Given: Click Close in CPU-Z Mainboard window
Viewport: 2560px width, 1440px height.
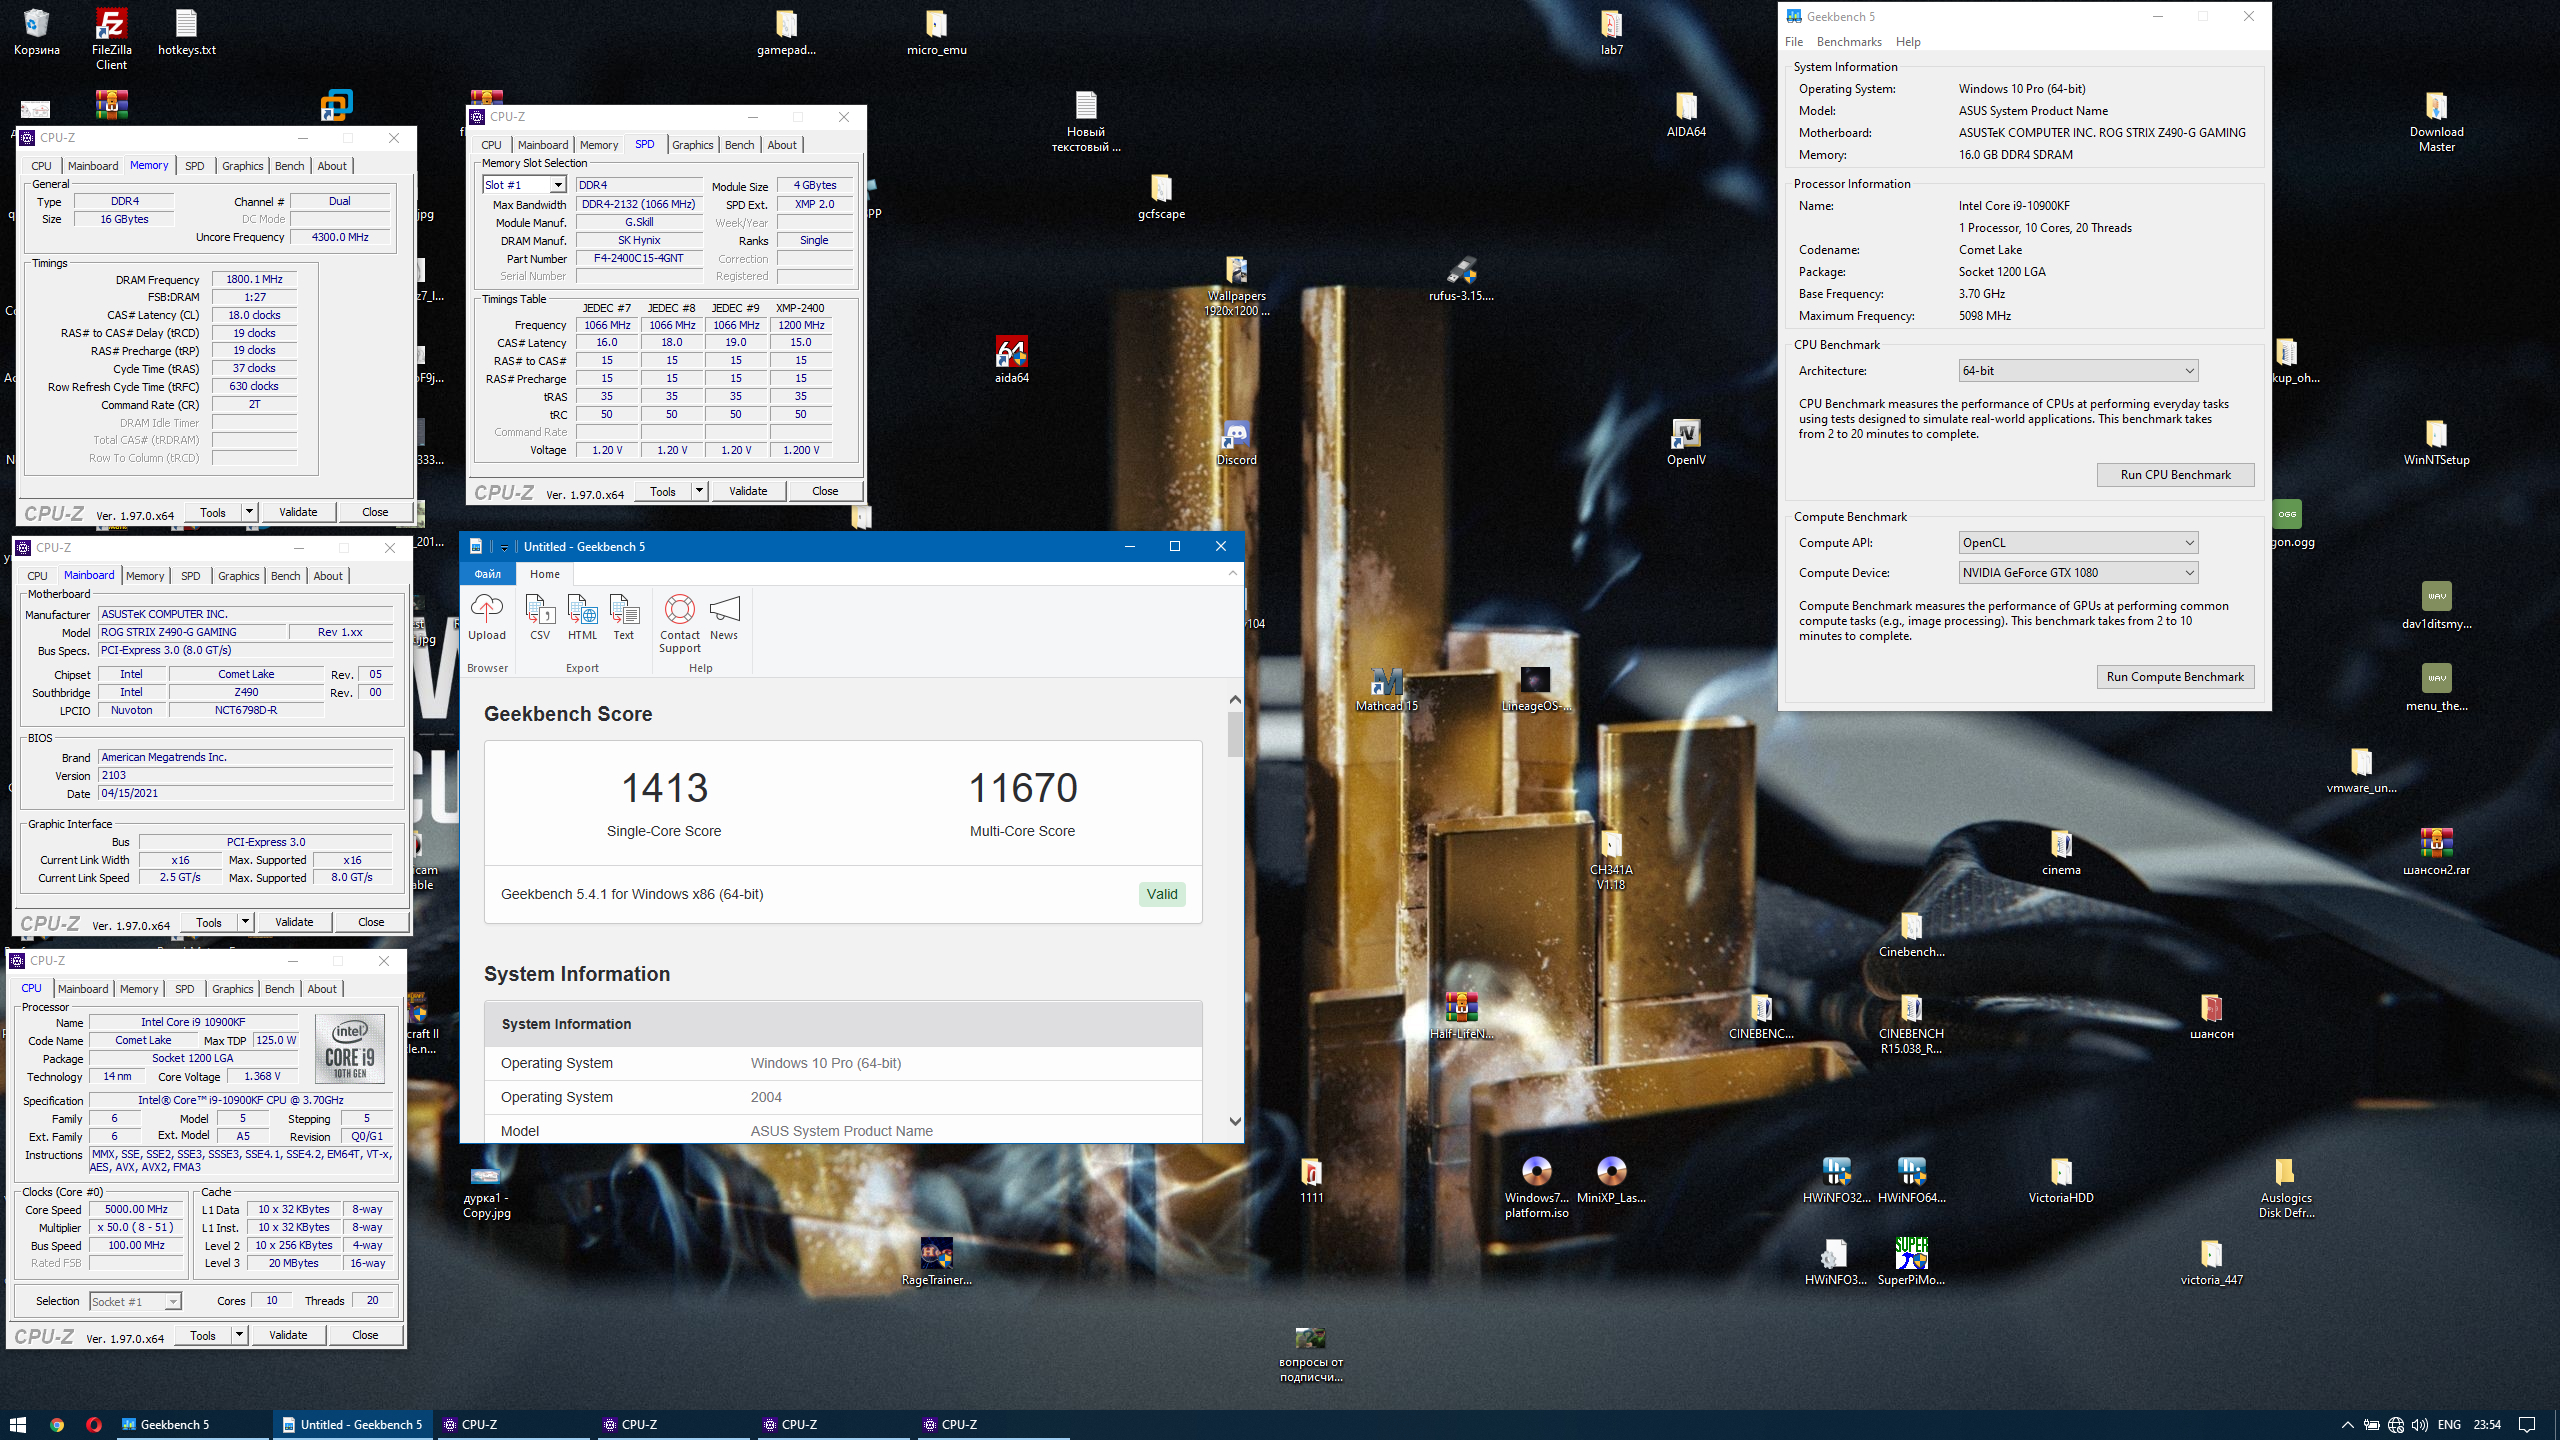Looking at the screenshot, I should 371,922.
